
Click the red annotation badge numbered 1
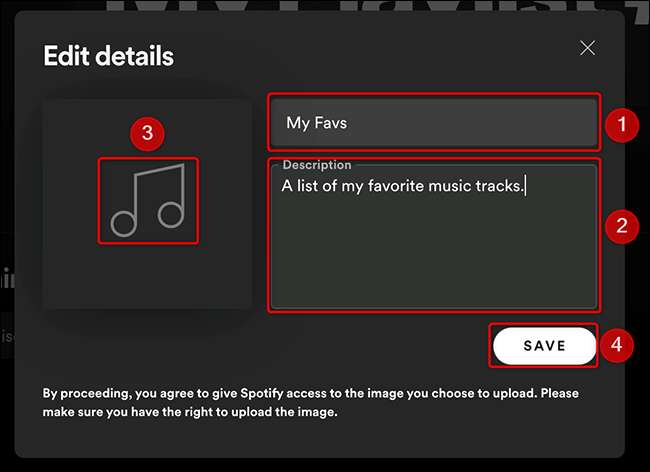click(622, 125)
